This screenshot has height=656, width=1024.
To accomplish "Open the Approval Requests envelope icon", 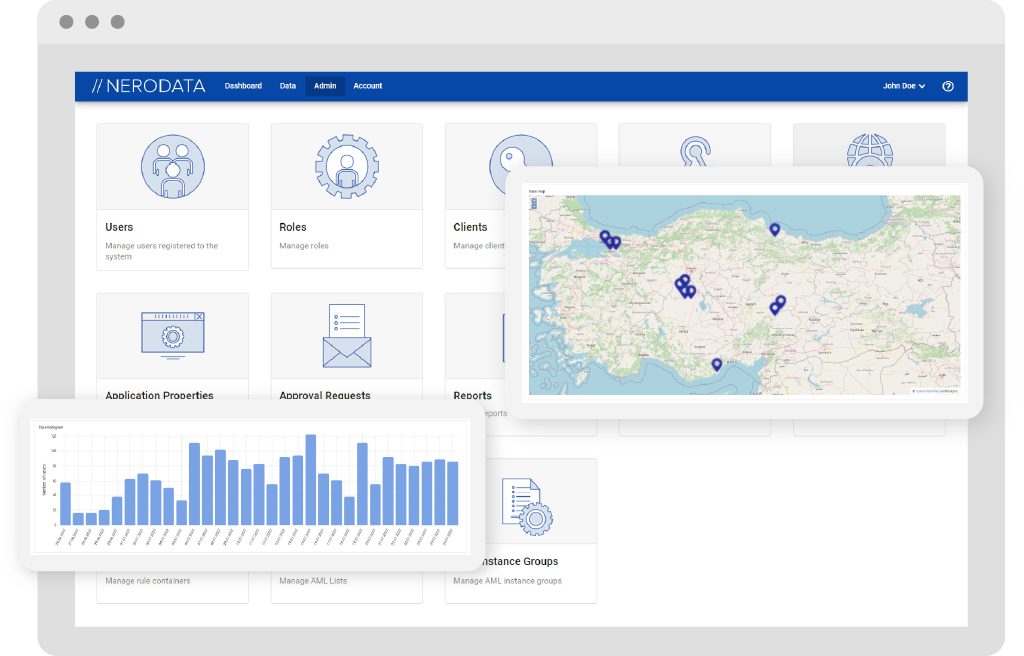I will pos(347,336).
